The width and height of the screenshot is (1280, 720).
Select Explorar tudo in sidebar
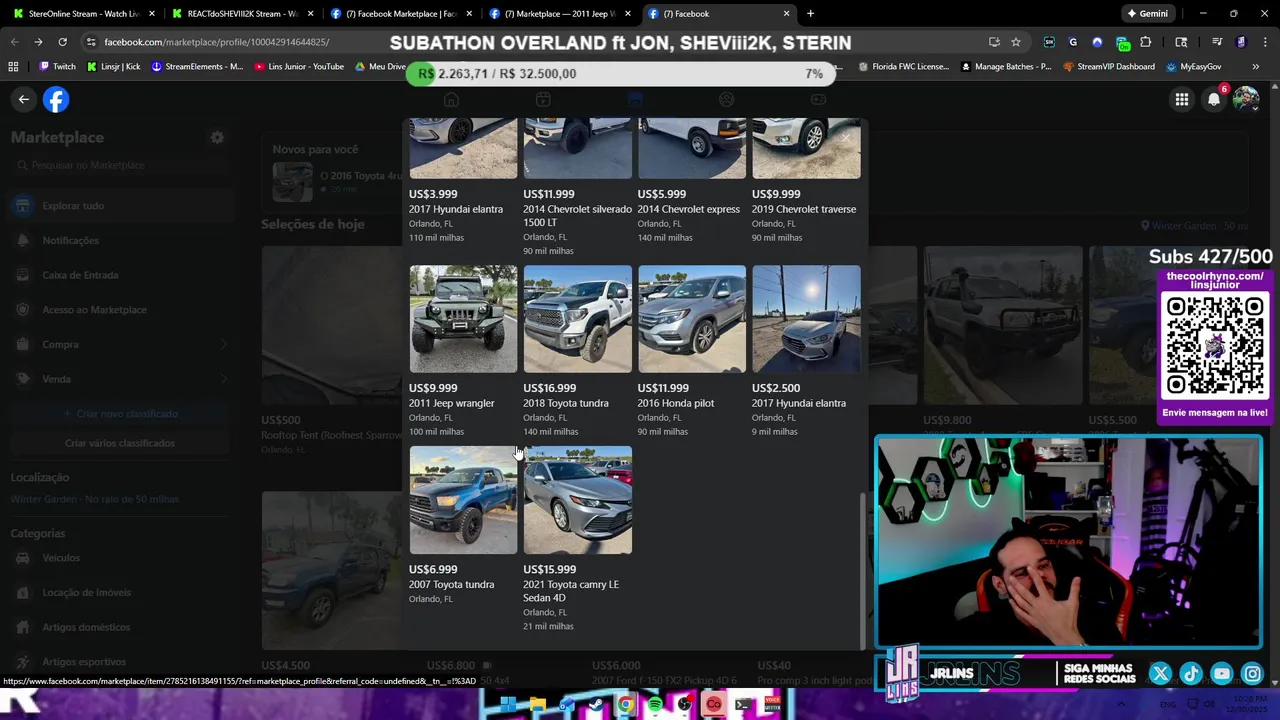pyautogui.click(x=120, y=206)
